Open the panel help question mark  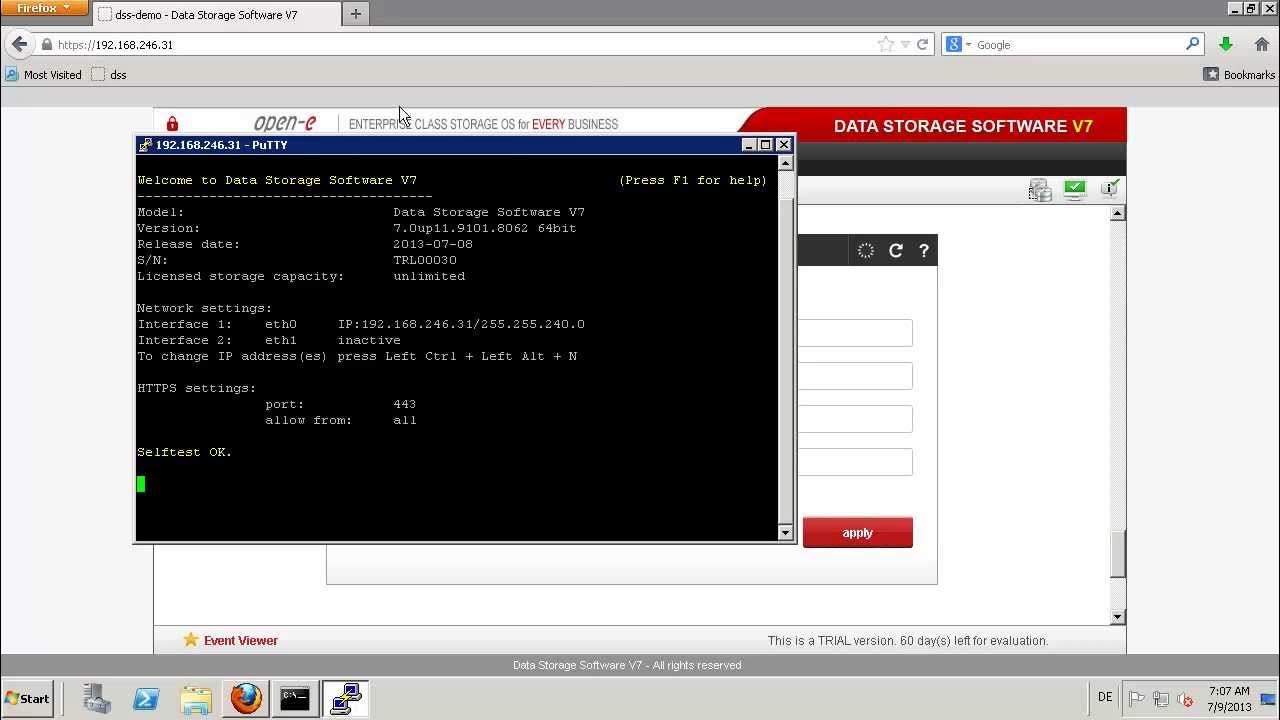pos(924,251)
